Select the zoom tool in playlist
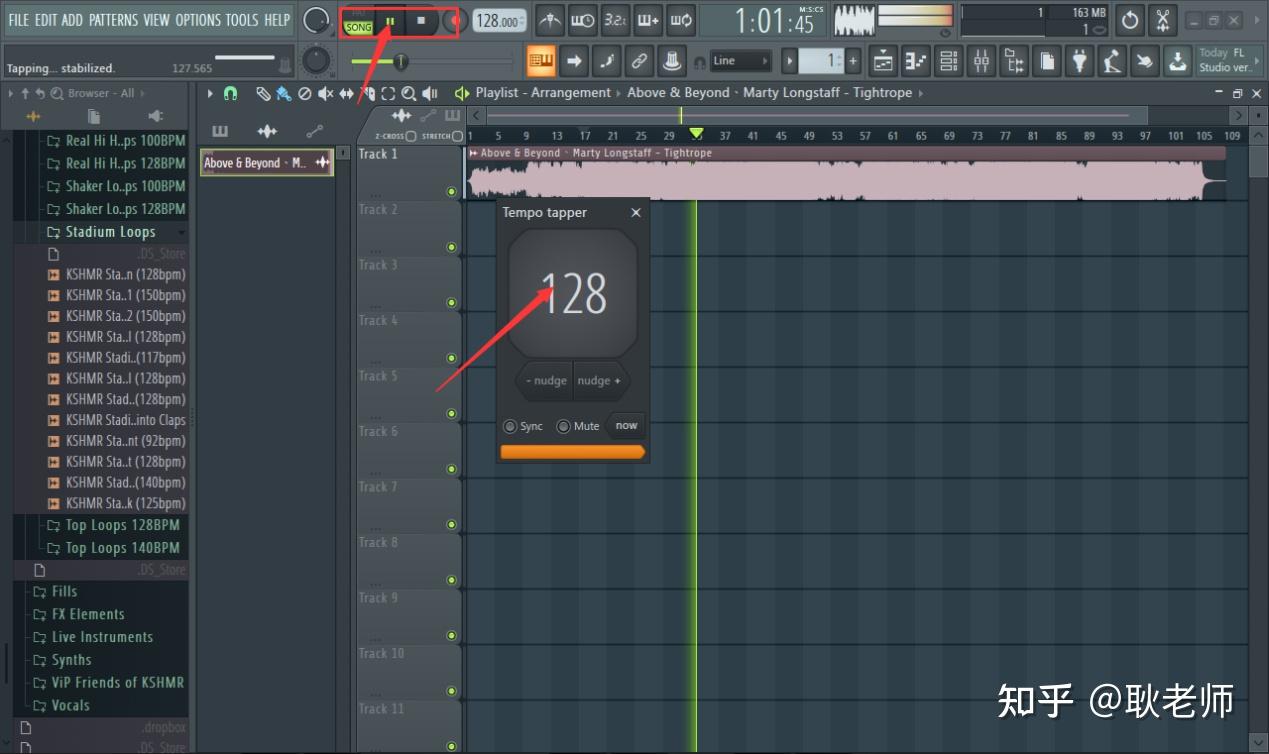This screenshot has height=754, width=1269. click(x=409, y=93)
